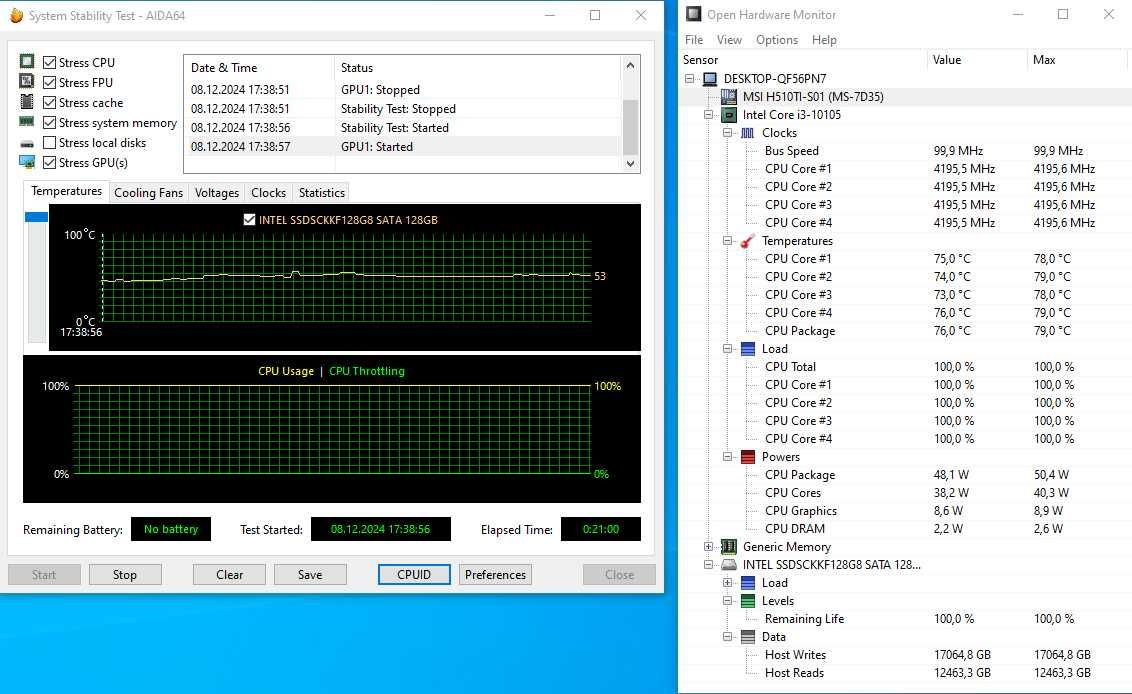Untick INTEL SSDSCKKF128G8 graph checkbox
Viewport: 1132px width, 694px height.
pos(249,220)
